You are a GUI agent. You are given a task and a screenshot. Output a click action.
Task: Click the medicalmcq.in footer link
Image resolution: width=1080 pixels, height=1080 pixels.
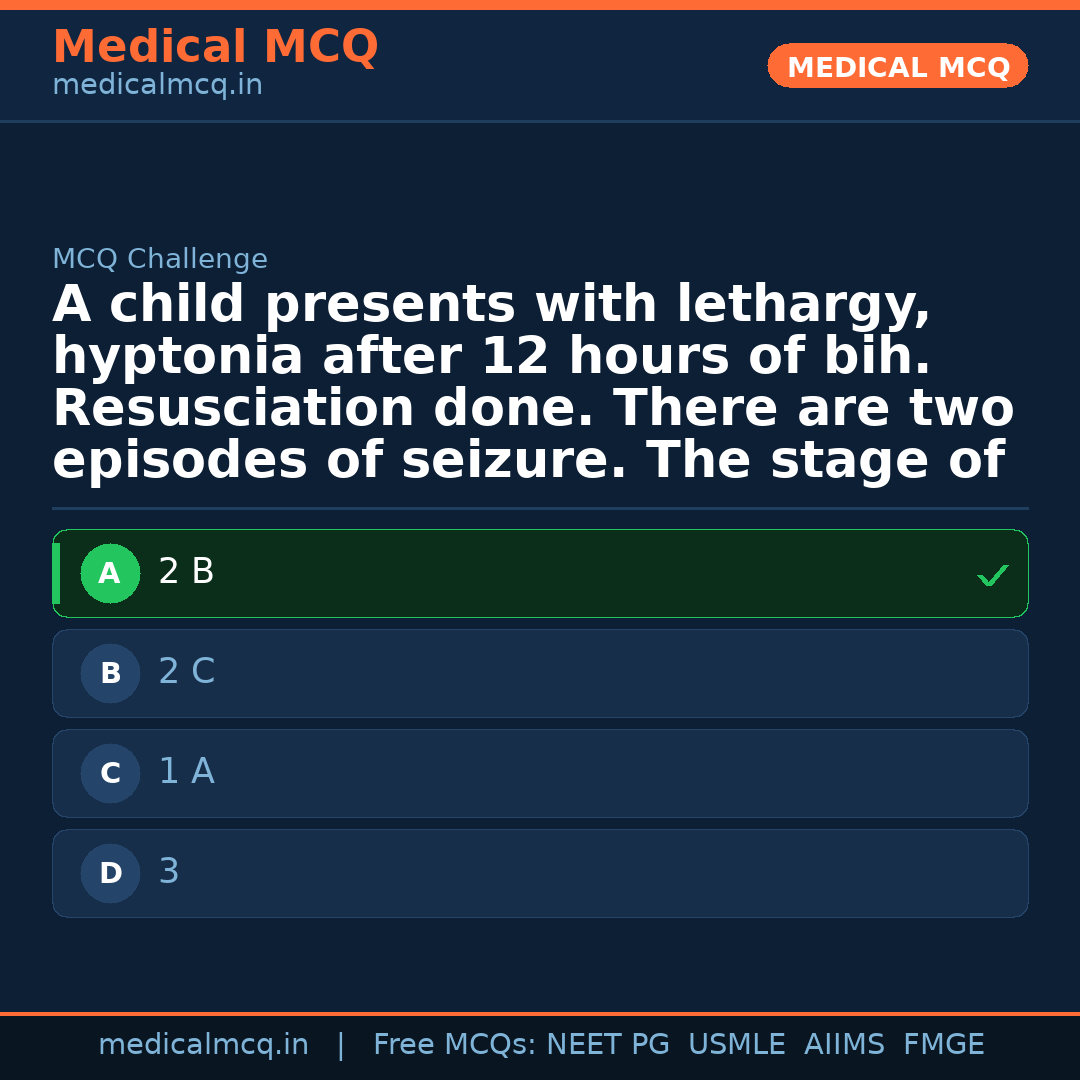pyautogui.click(x=203, y=1043)
